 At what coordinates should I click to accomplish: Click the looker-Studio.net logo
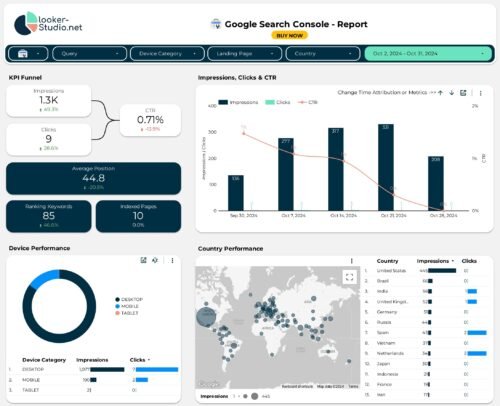pyautogui.click(x=48, y=23)
